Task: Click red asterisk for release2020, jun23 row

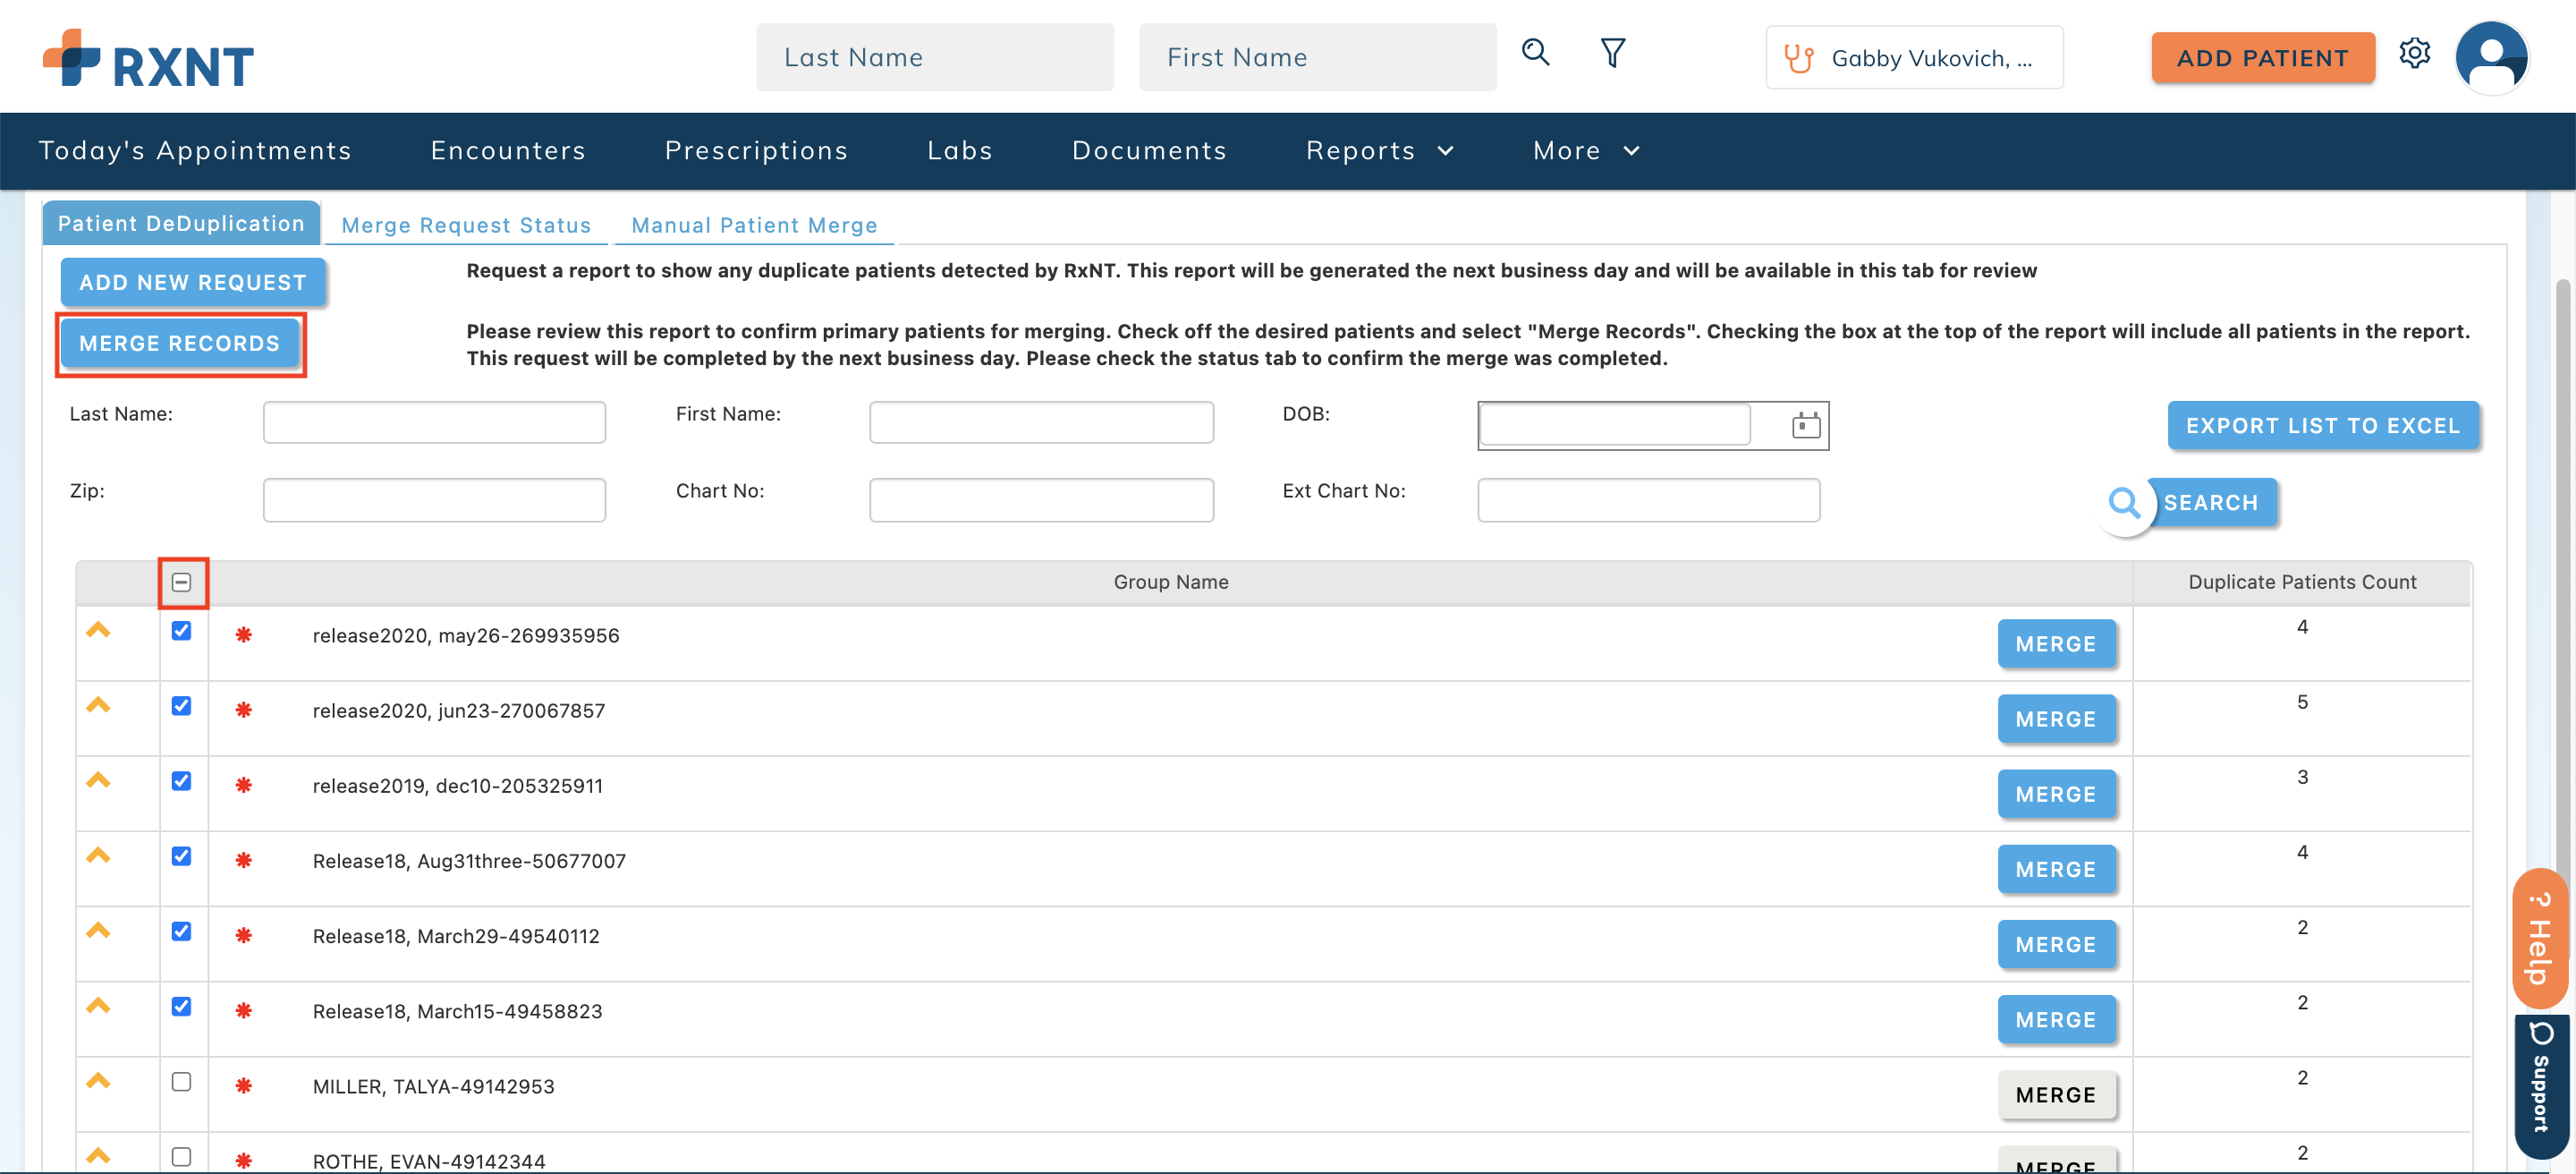Action: point(243,710)
